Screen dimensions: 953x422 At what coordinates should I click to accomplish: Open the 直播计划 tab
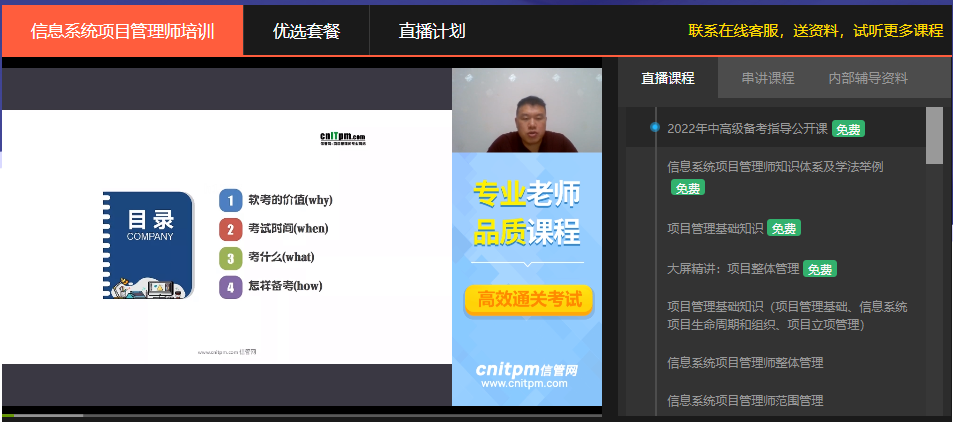tap(431, 31)
